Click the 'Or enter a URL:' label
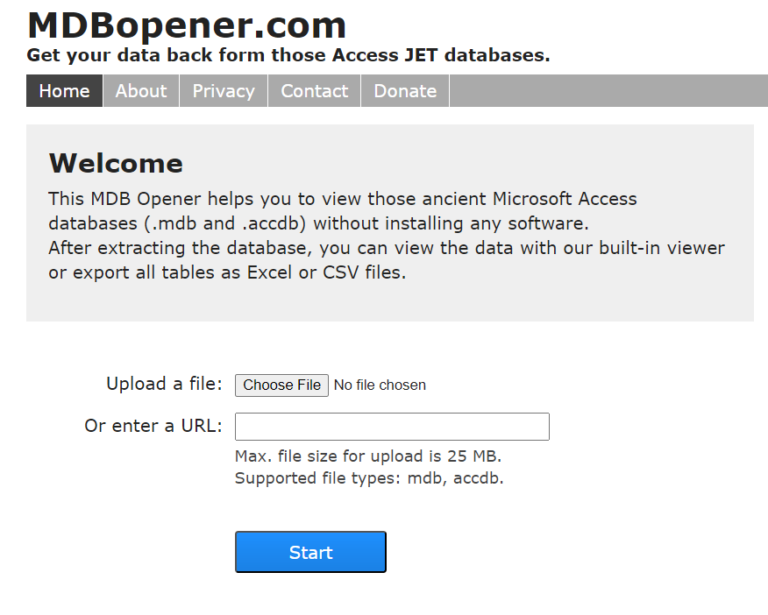The height and width of the screenshot is (615, 768). click(x=153, y=426)
